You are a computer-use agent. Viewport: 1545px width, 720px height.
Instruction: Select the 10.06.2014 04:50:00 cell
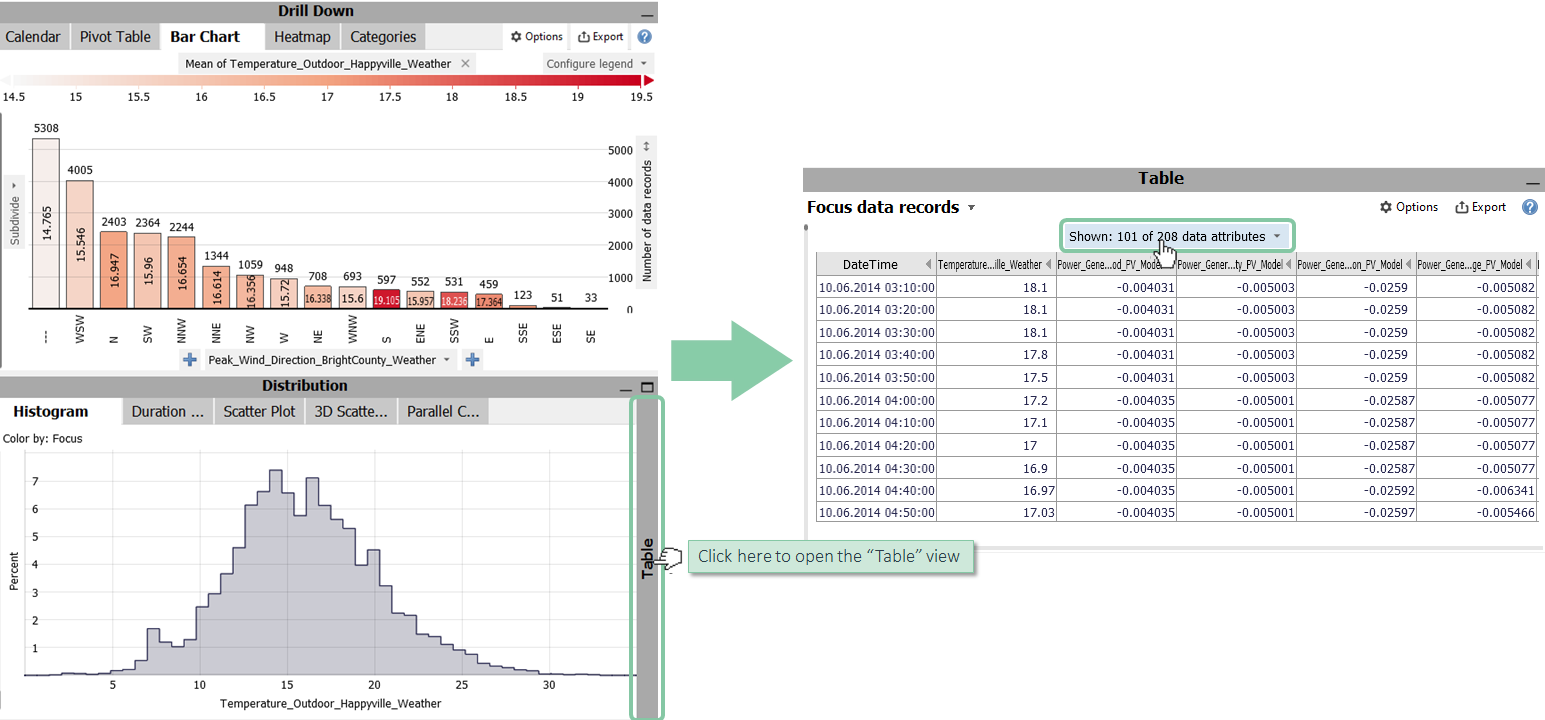[876, 512]
